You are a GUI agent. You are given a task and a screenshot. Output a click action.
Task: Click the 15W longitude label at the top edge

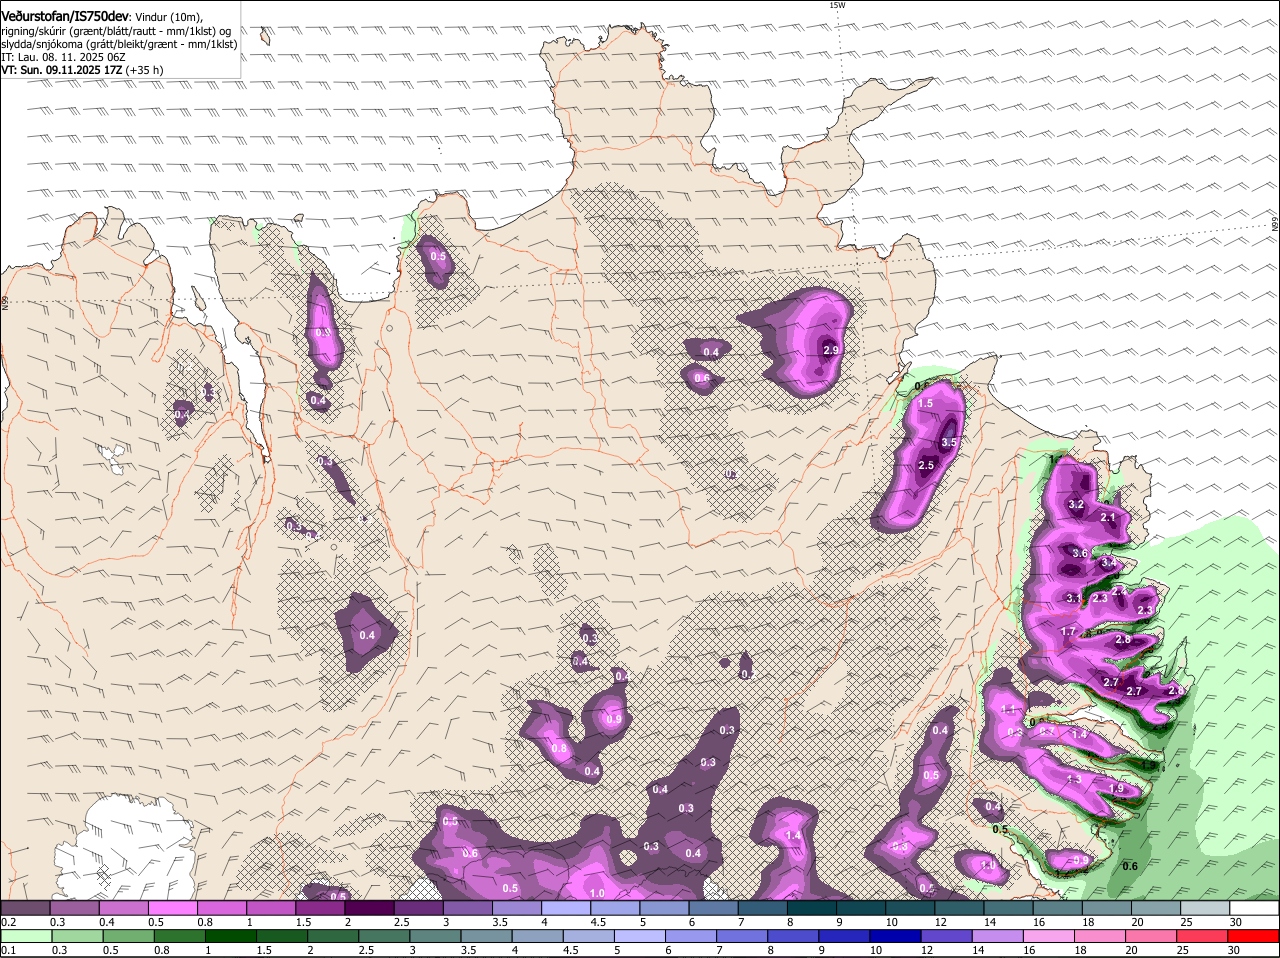pos(837,5)
